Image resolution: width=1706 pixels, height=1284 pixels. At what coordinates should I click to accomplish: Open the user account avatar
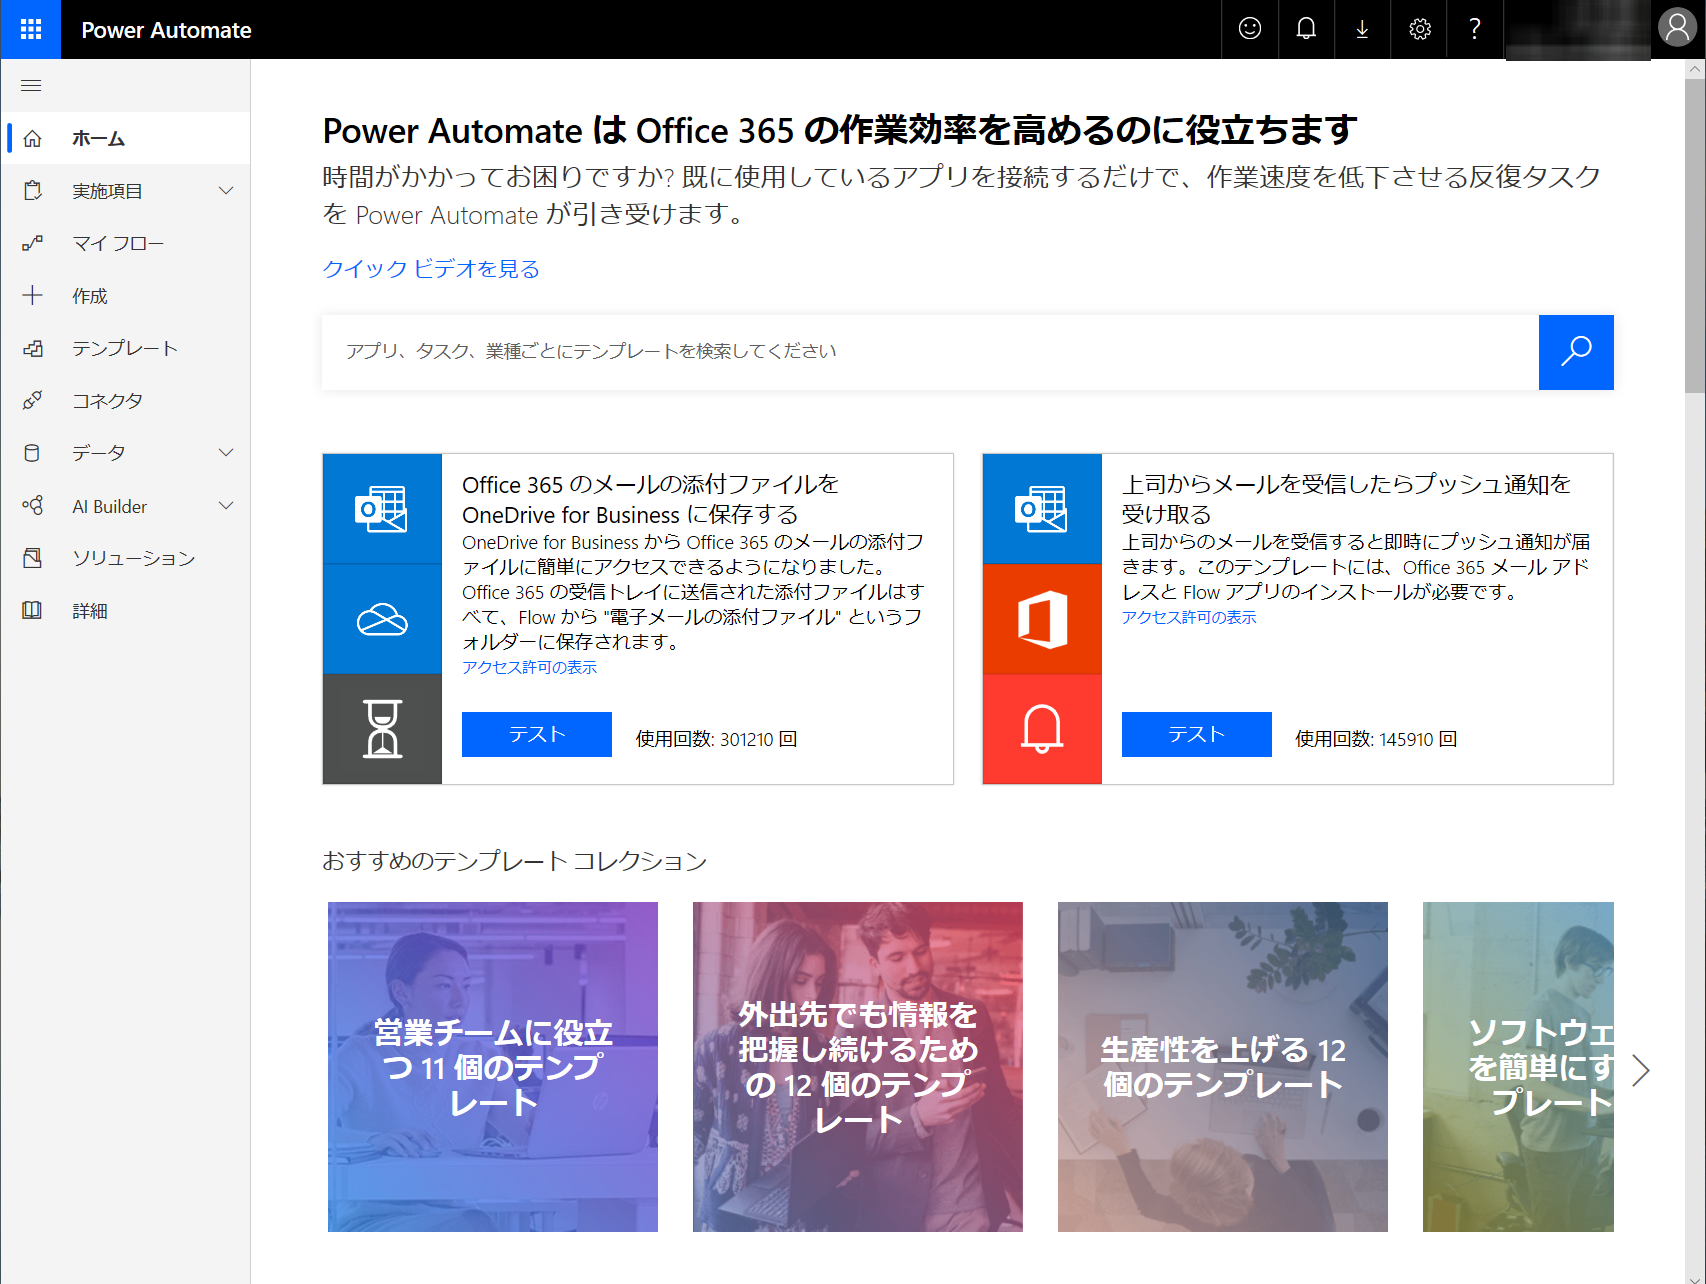[1678, 29]
